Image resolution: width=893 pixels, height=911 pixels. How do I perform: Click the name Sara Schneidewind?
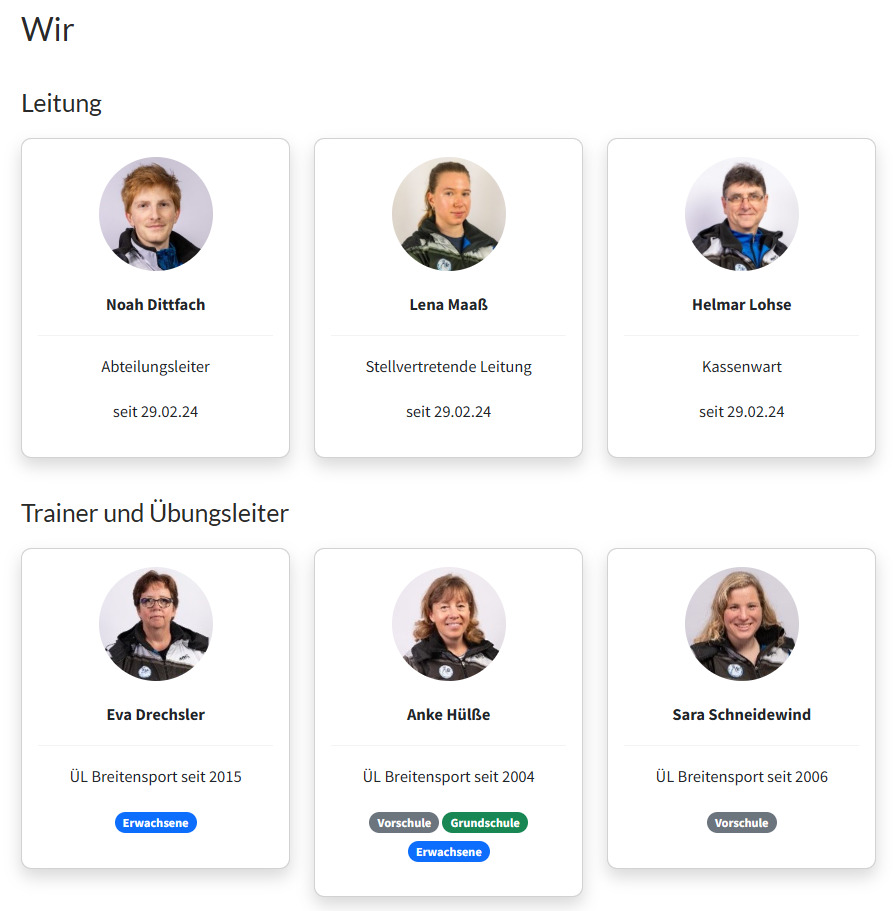pos(741,715)
